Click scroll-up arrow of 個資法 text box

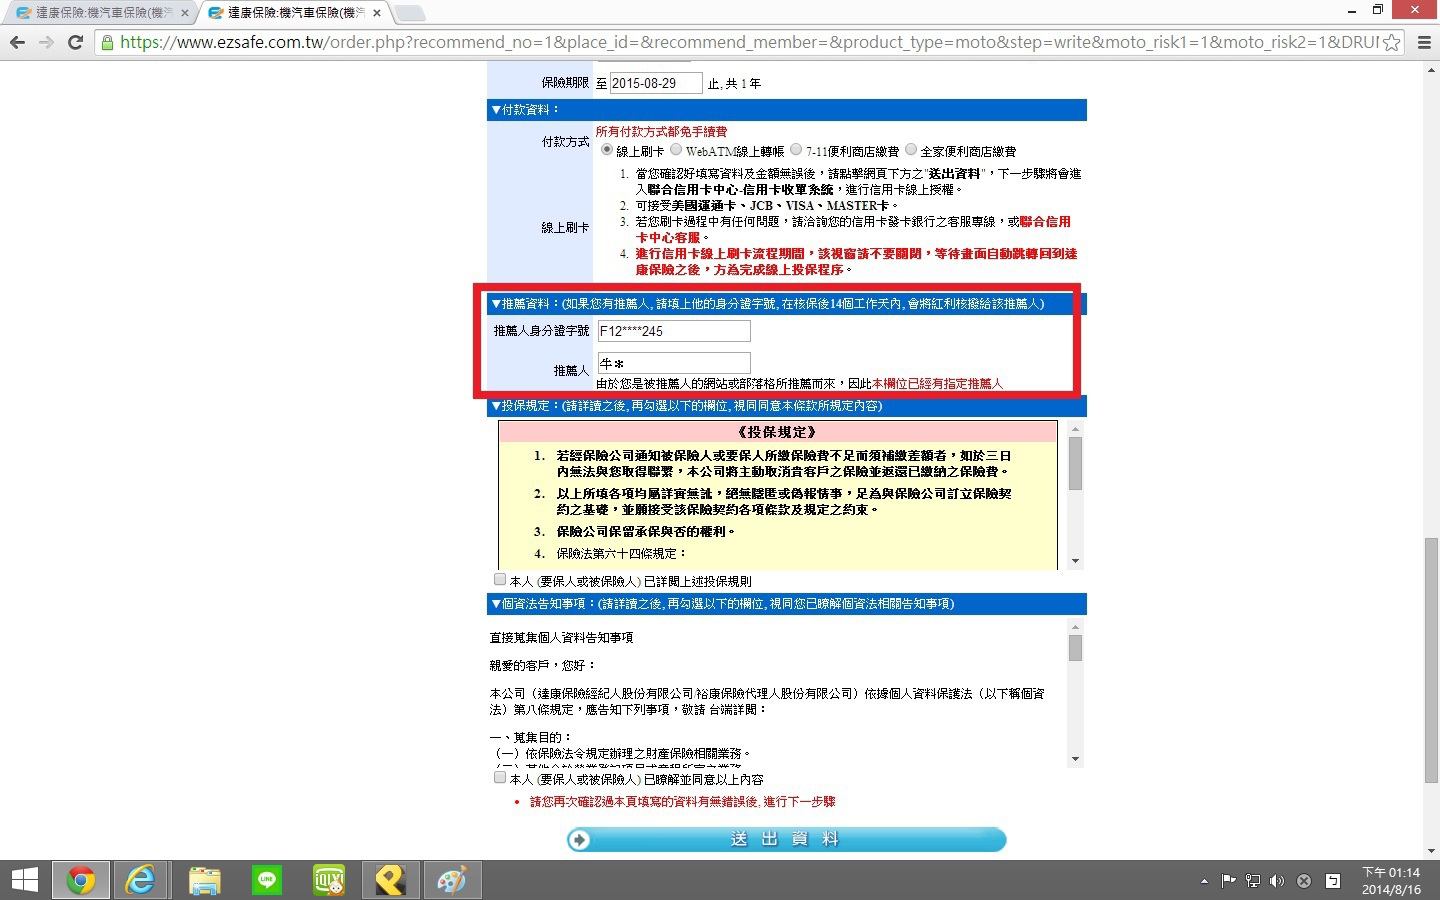coord(1075,626)
